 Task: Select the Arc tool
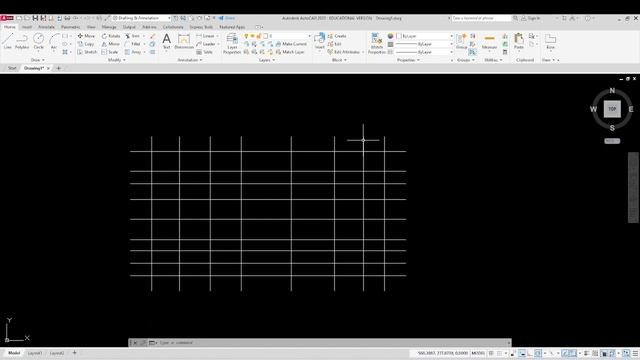54,41
